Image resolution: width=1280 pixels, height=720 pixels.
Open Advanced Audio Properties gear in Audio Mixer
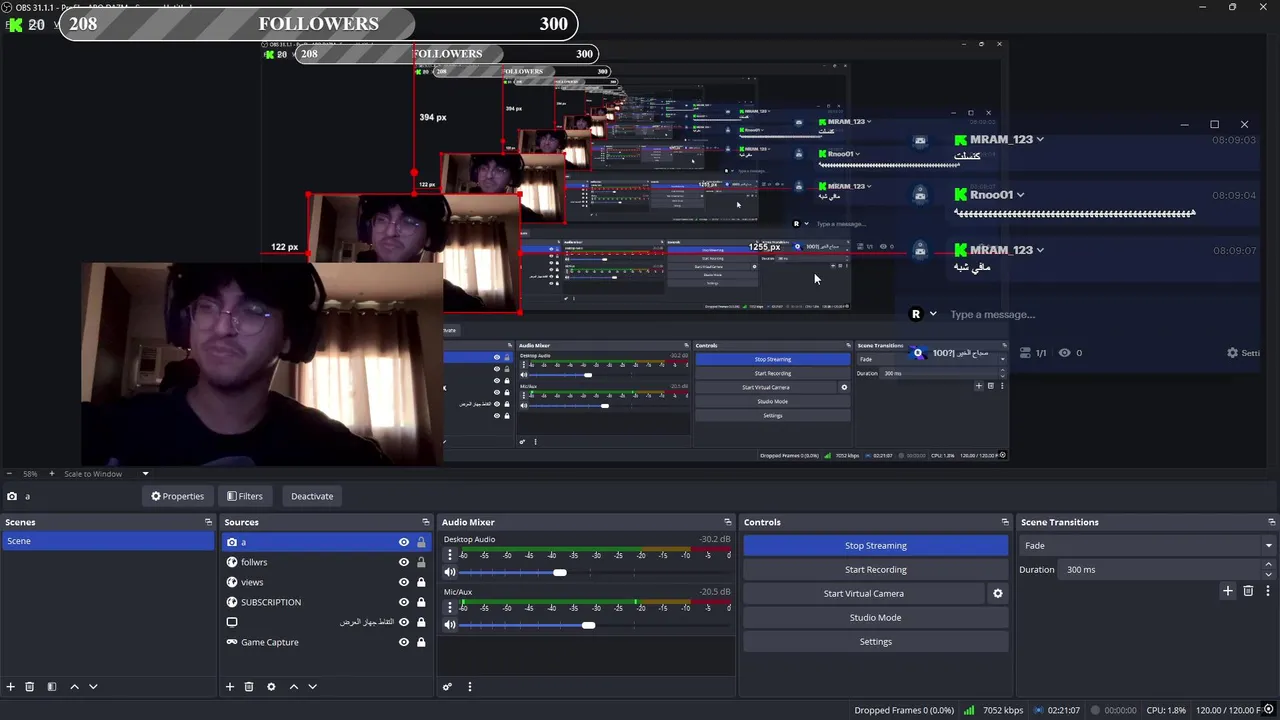[x=447, y=687]
